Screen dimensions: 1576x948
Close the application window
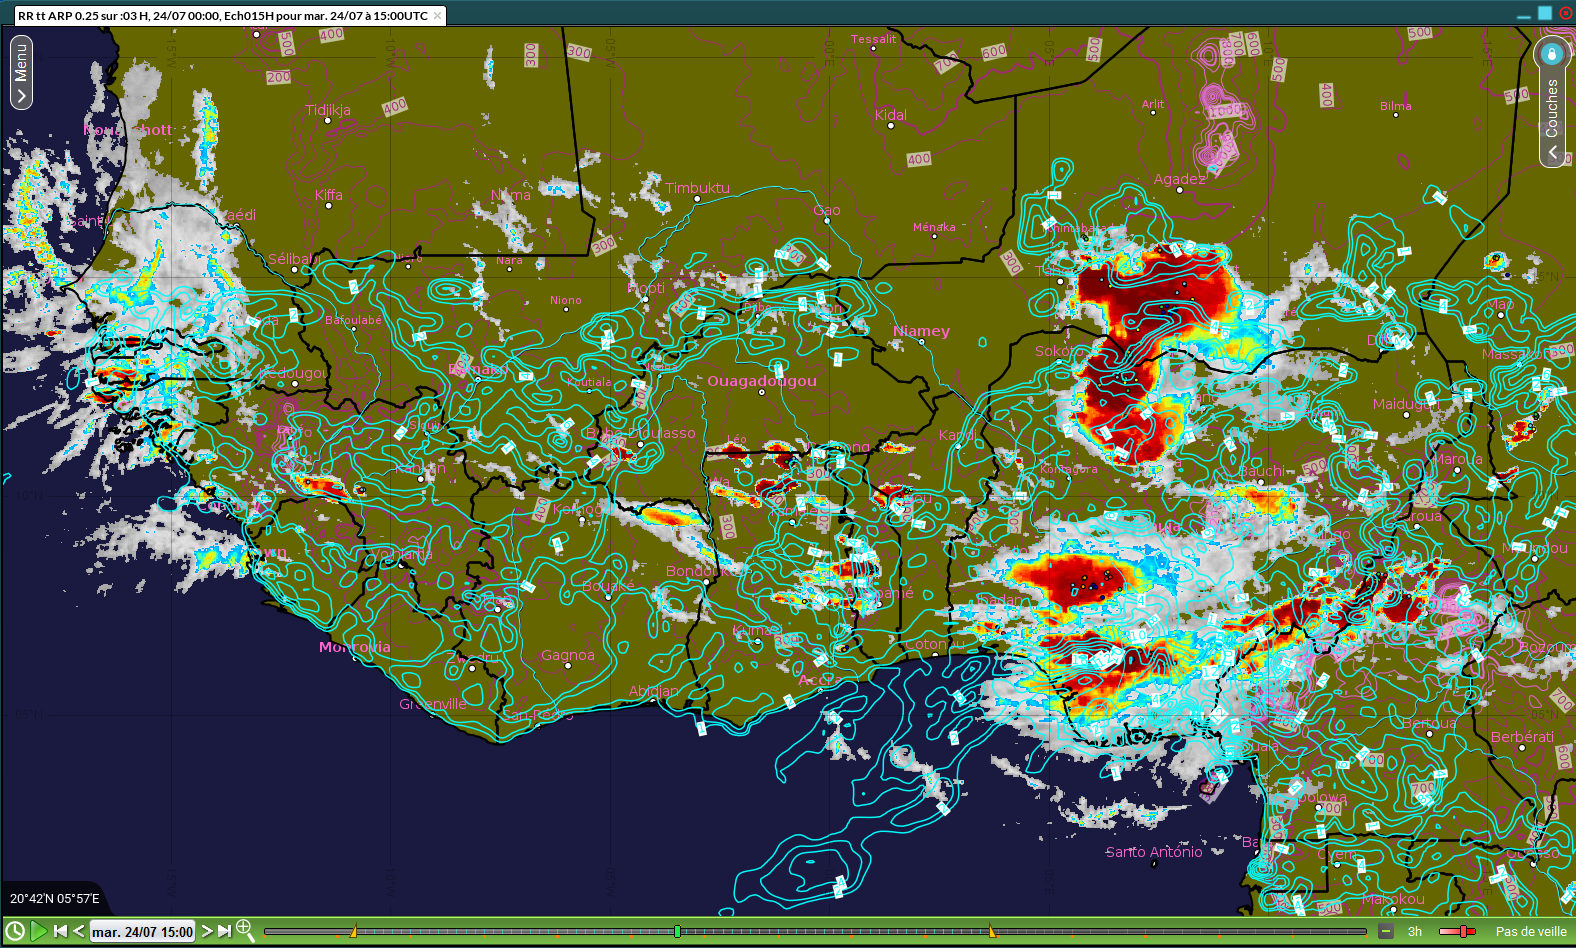click(1566, 13)
